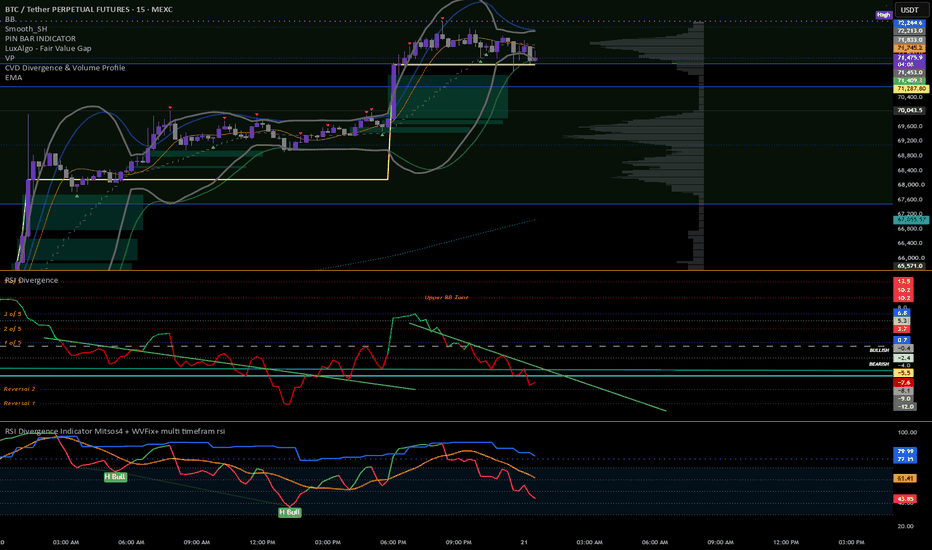
Task: Select CVD Divergence & Volume Profile legend
Action: (65, 68)
